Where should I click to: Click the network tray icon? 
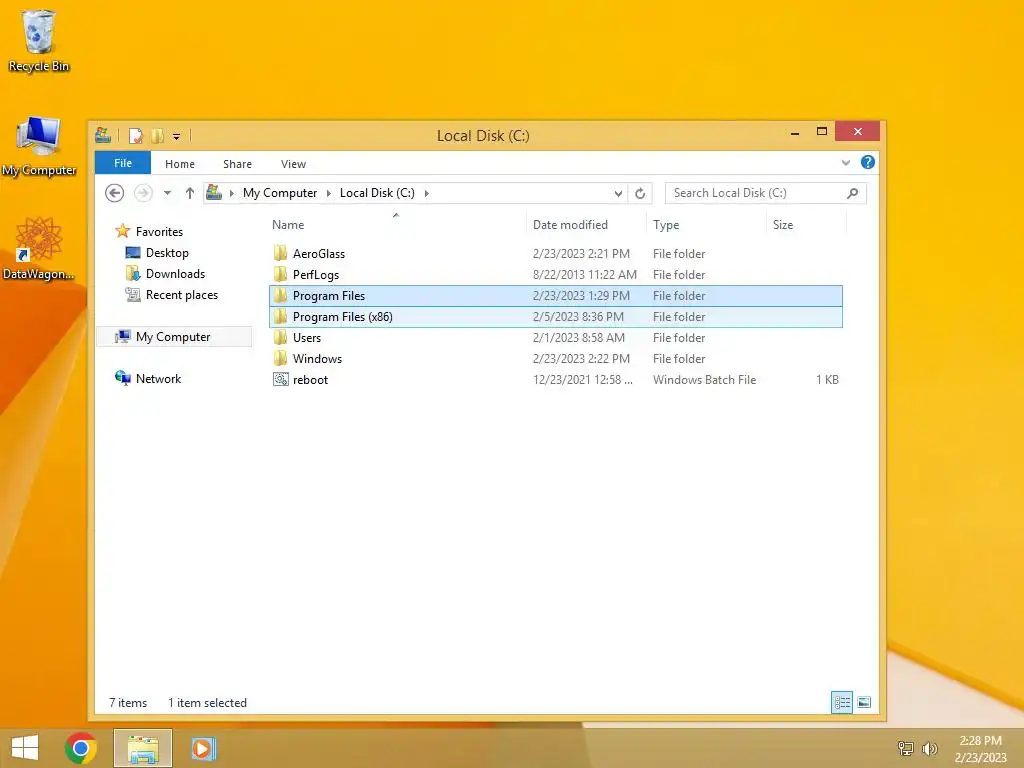click(x=905, y=748)
